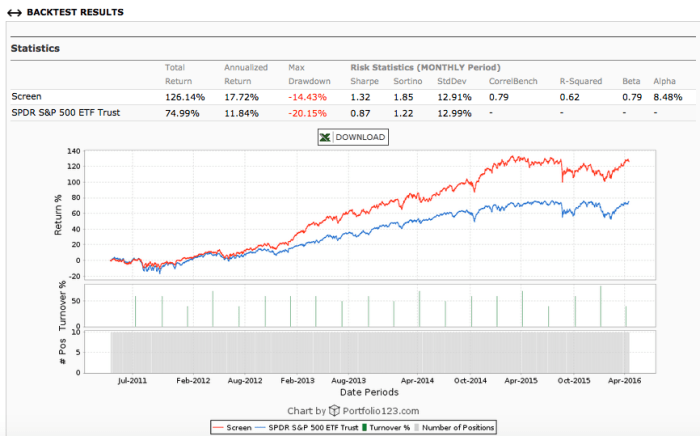Toggle the blue SPDR S&P 500 legend entry

(307, 428)
